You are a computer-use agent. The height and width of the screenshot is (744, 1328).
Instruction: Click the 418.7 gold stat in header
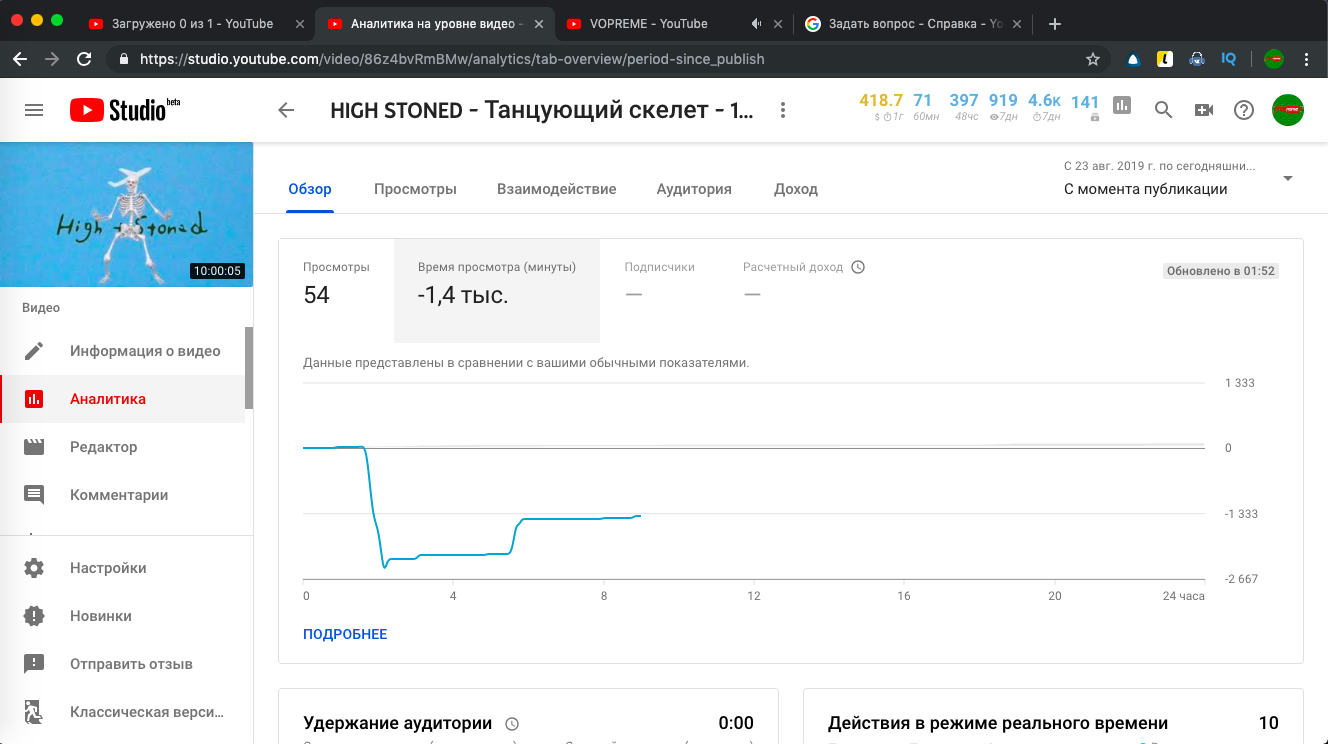coord(881,107)
